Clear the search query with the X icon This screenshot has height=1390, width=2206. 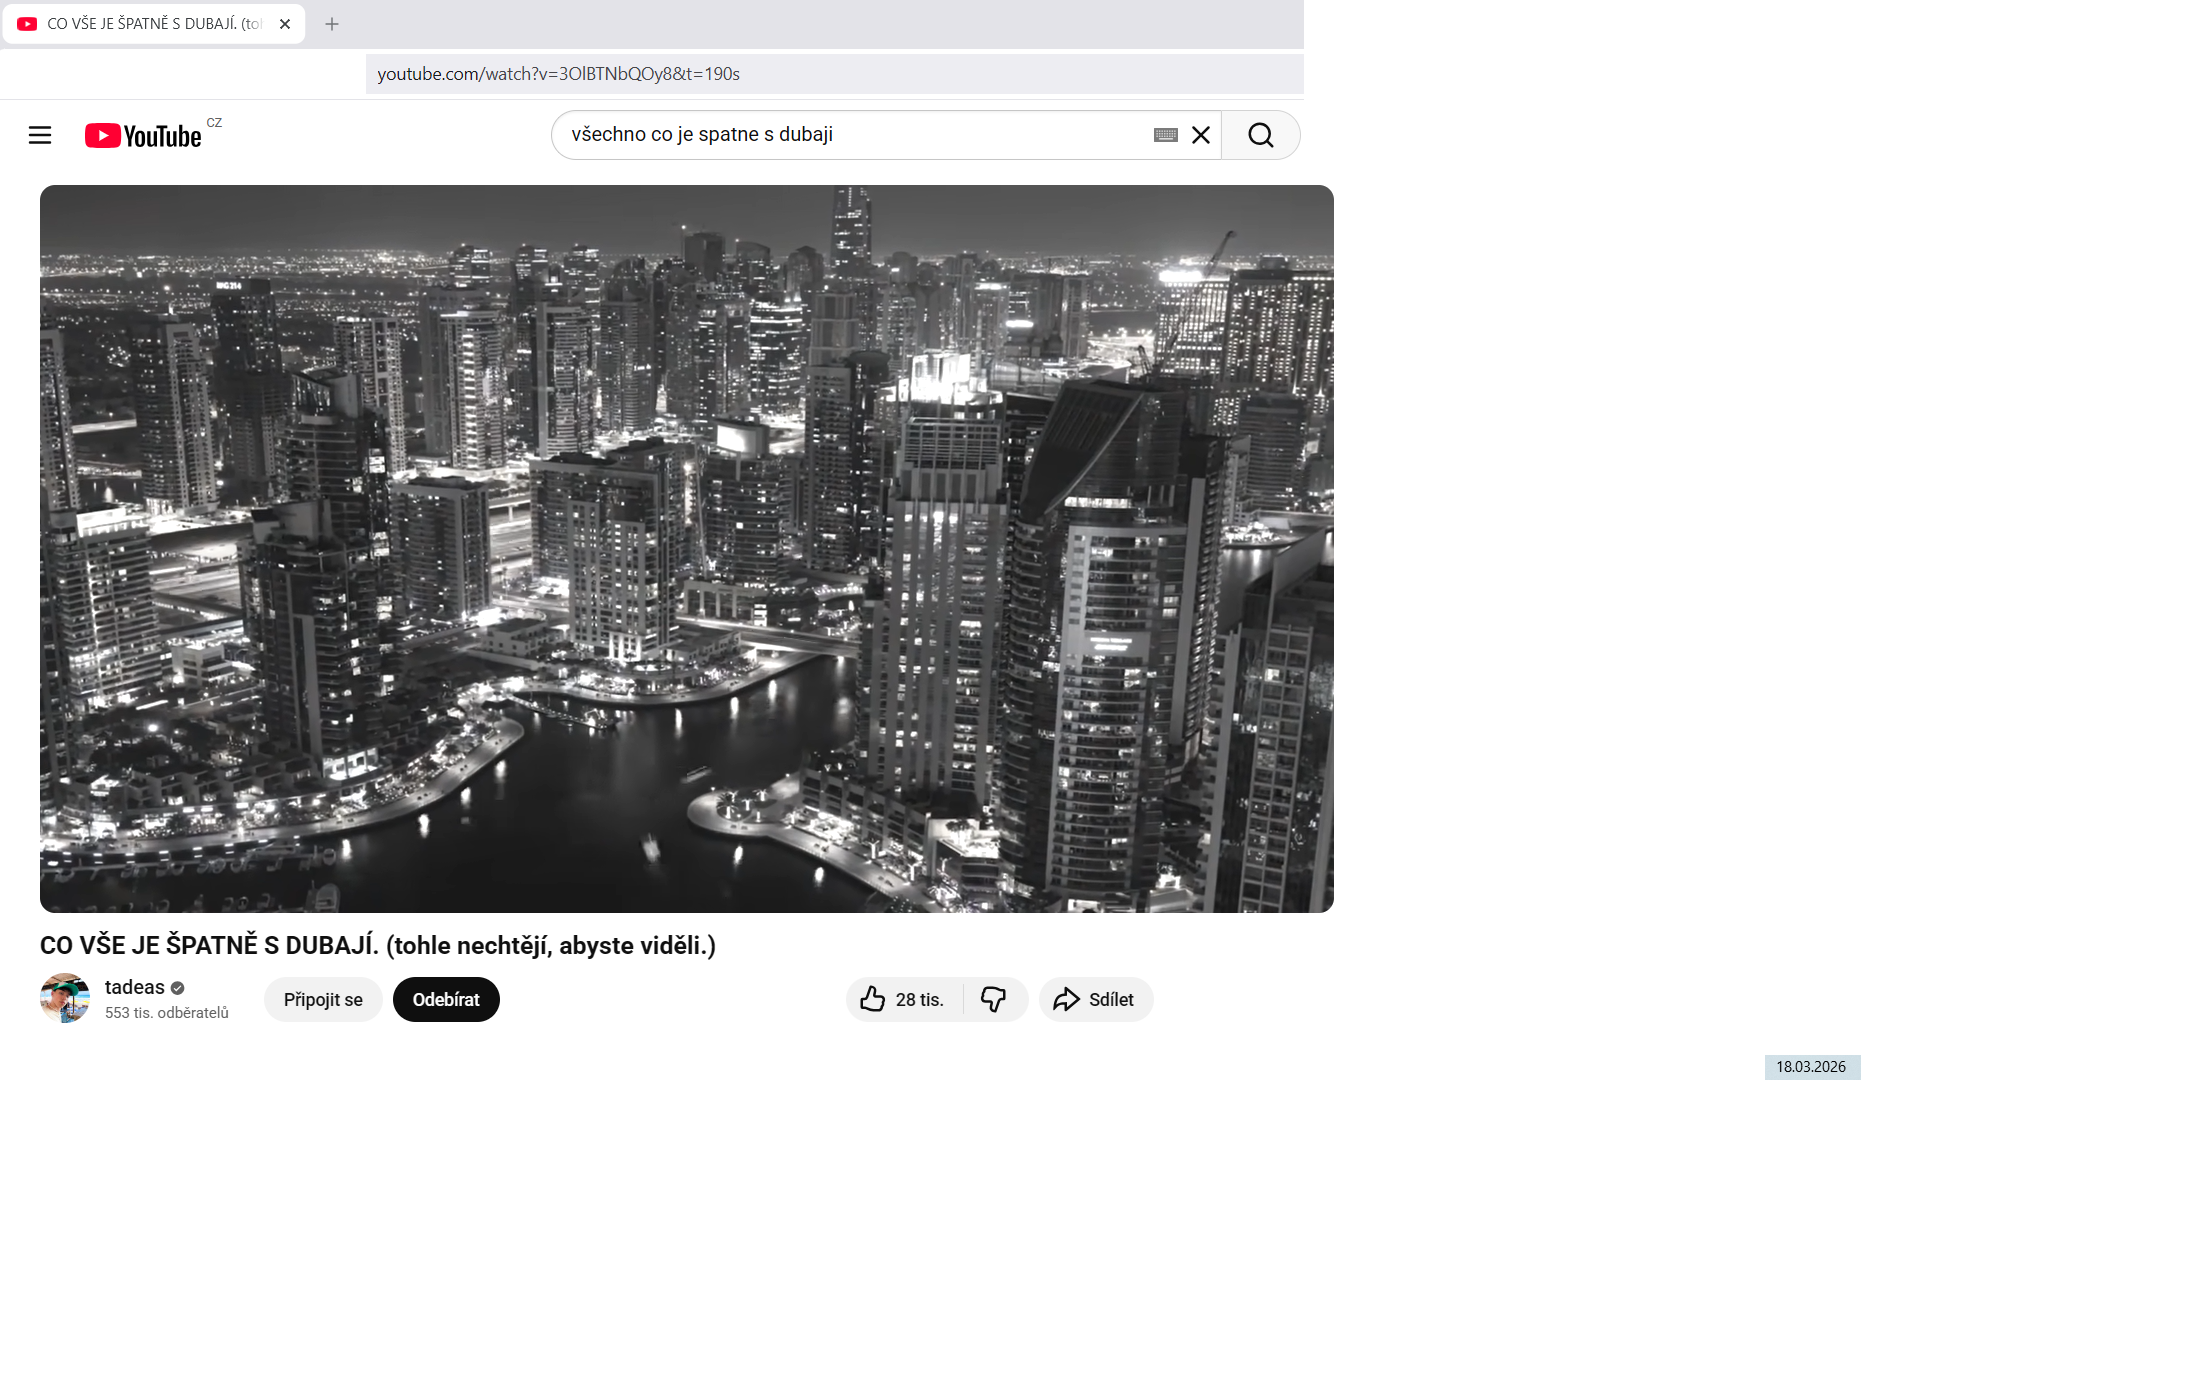[1201, 135]
